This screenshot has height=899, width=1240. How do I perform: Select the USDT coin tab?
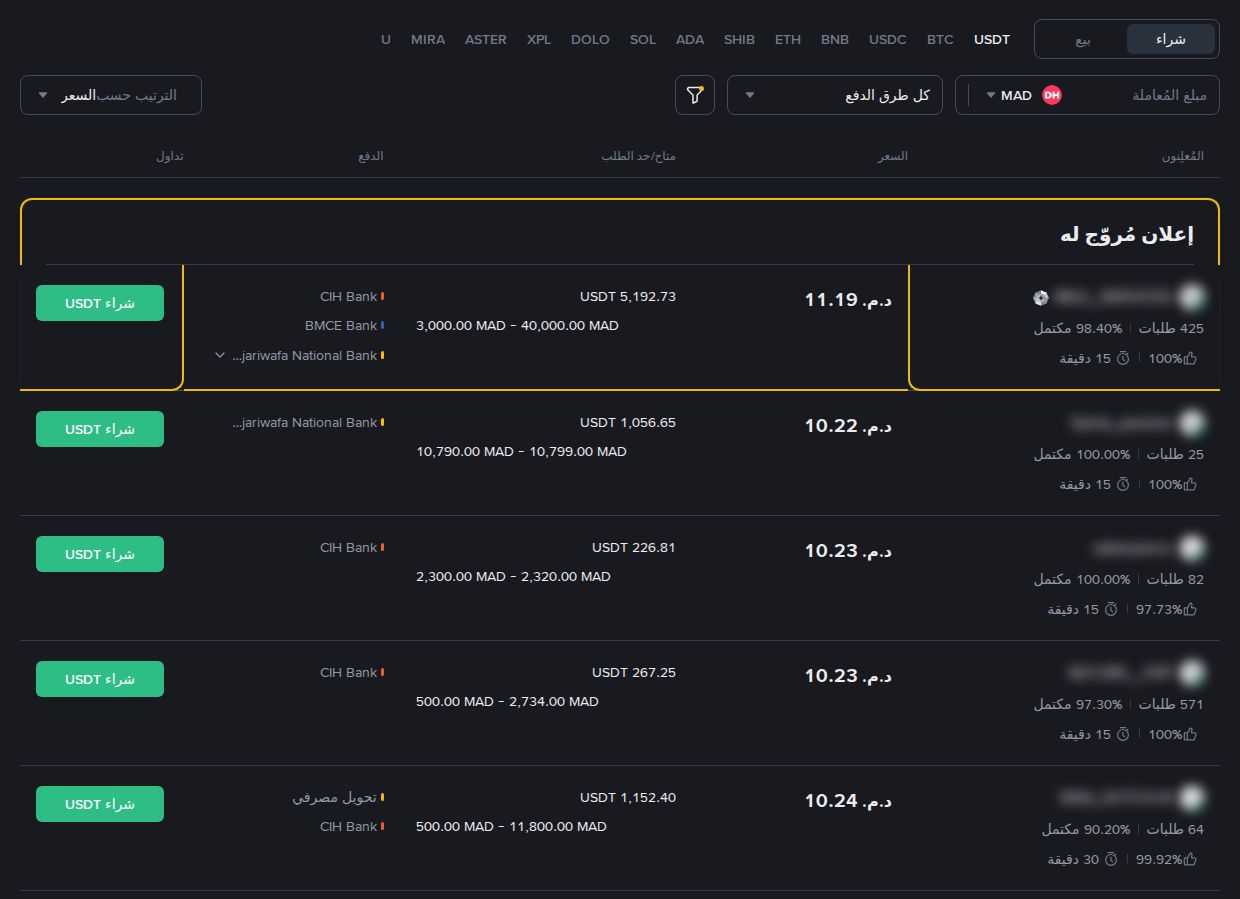(x=992, y=40)
